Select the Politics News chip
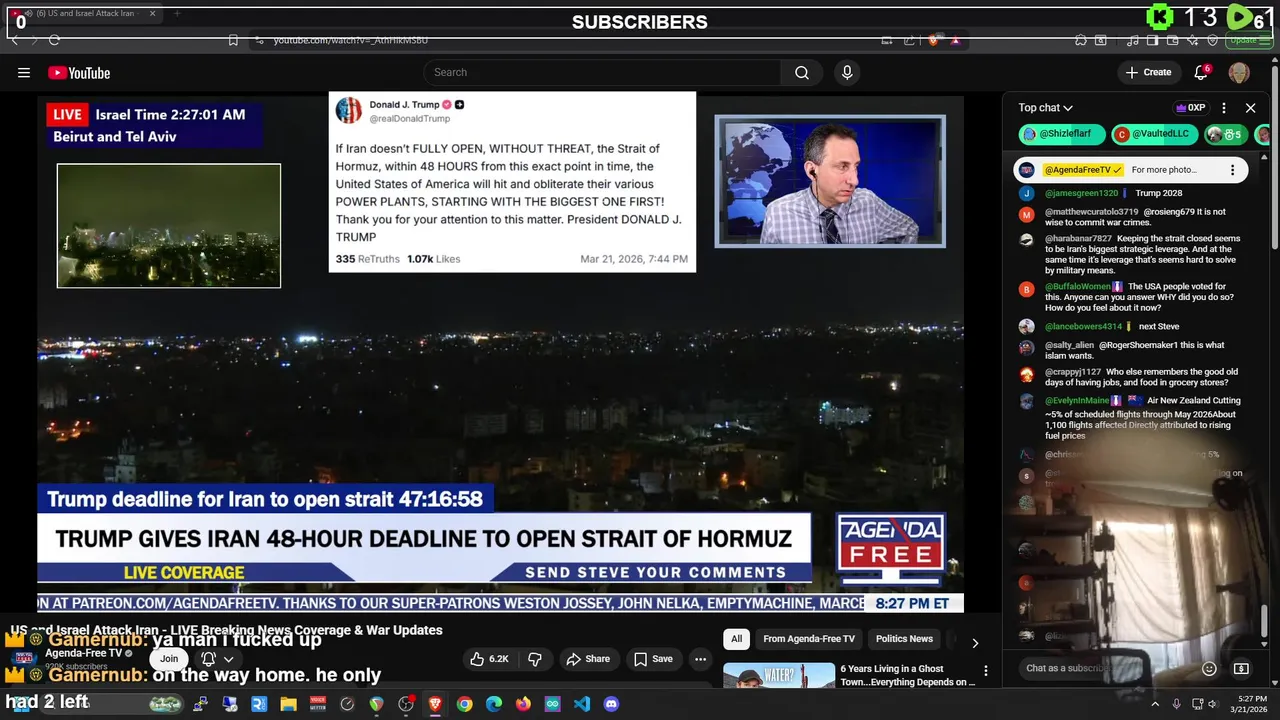Image resolution: width=1280 pixels, height=720 pixels. coord(904,639)
